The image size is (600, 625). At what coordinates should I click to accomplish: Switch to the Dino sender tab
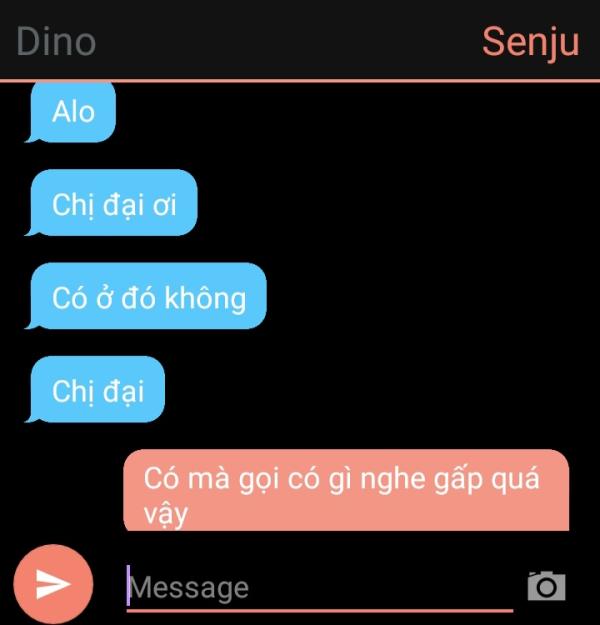click(56, 41)
